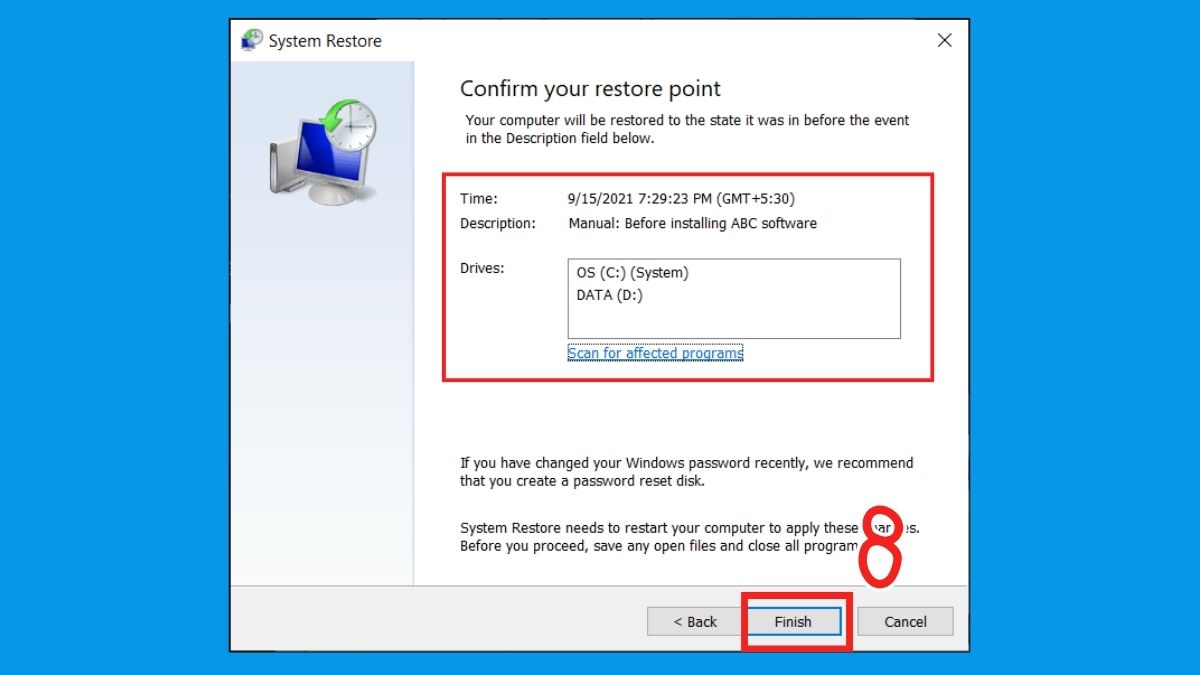Click the System Restore icon in the title bar
This screenshot has height=675, width=1200.
tap(252, 40)
